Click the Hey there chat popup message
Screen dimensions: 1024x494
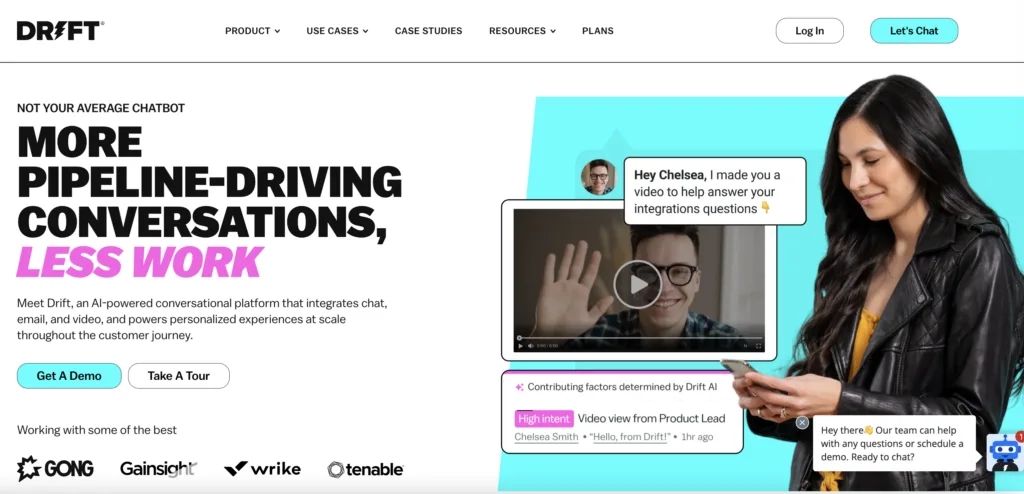[x=893, y=444]
